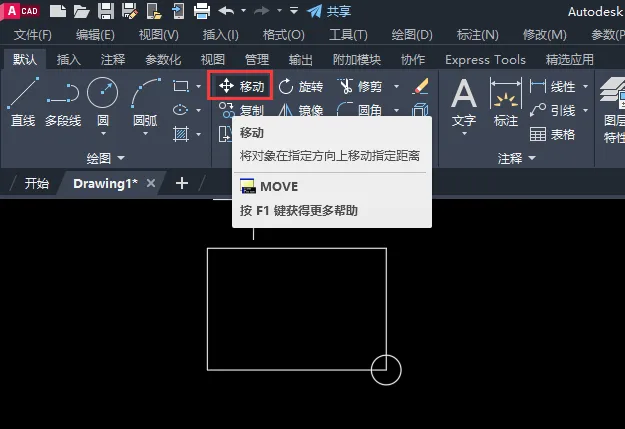Redo the last undone action
The height and width of the screenshot is (429, 625).
[x=262, y=11]
